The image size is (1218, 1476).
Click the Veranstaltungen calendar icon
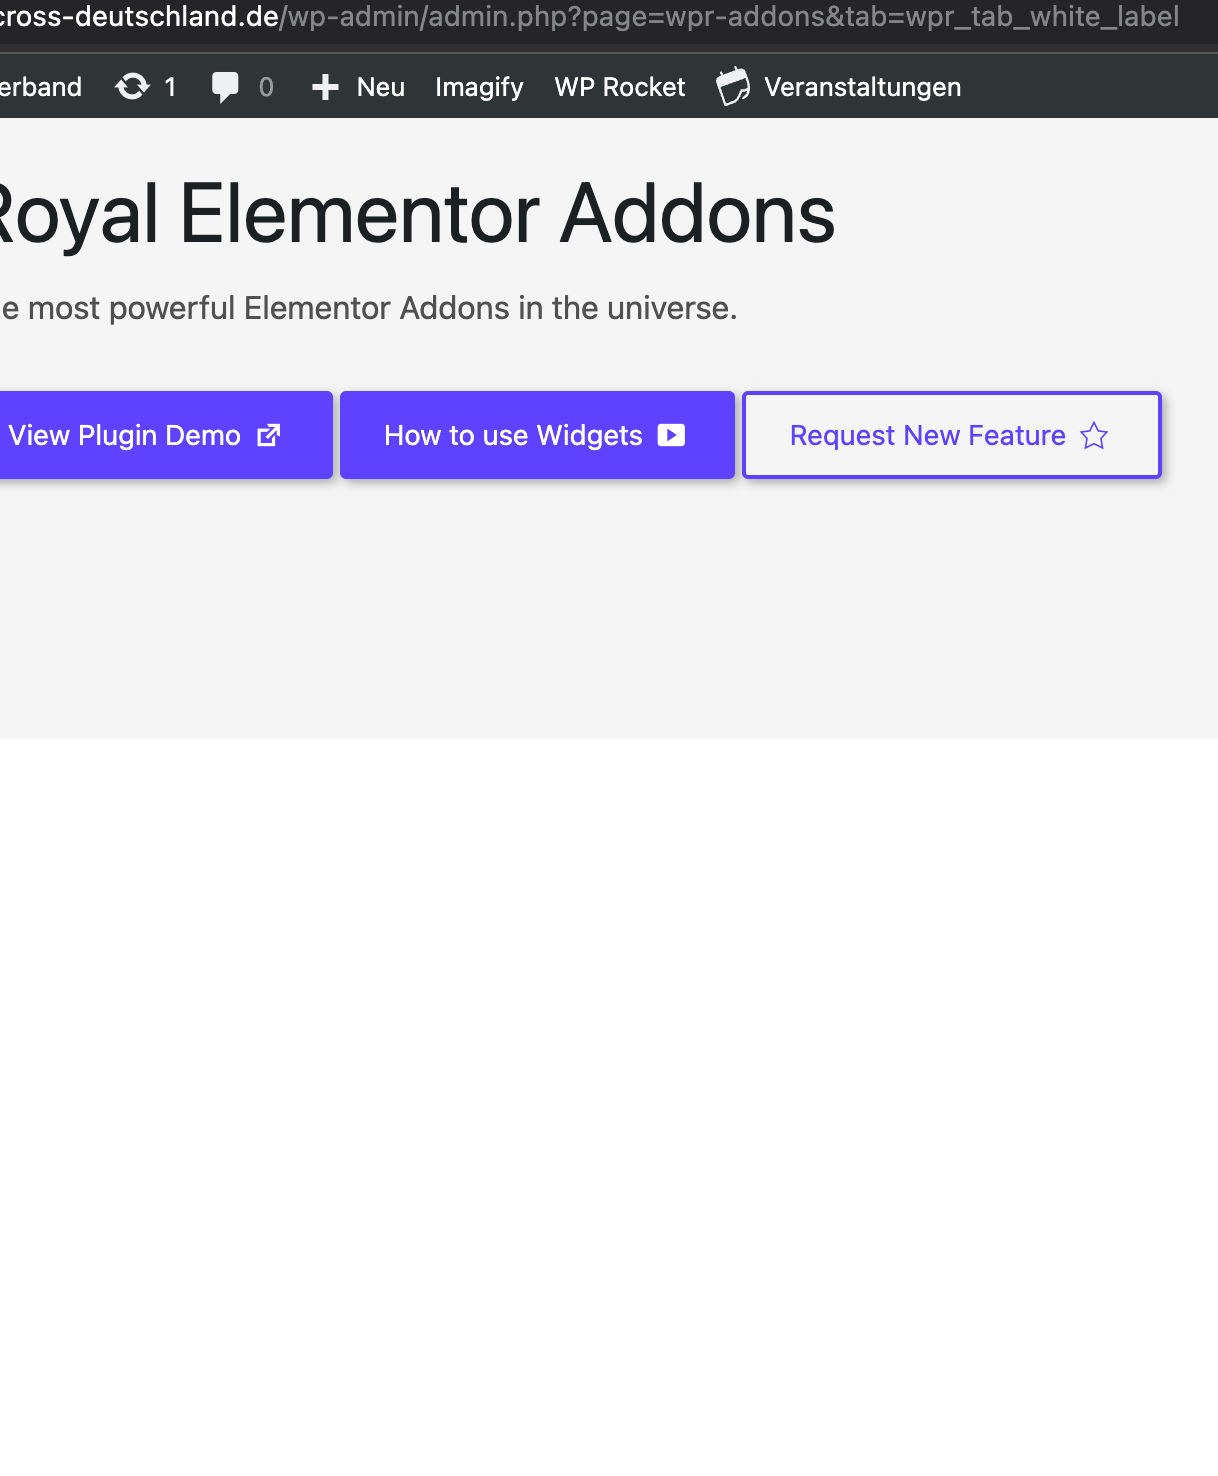click(x=733, y=86)
